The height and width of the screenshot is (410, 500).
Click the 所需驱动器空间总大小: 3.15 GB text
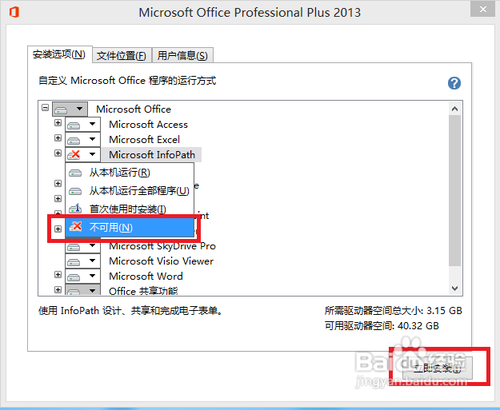pos(393,311)
